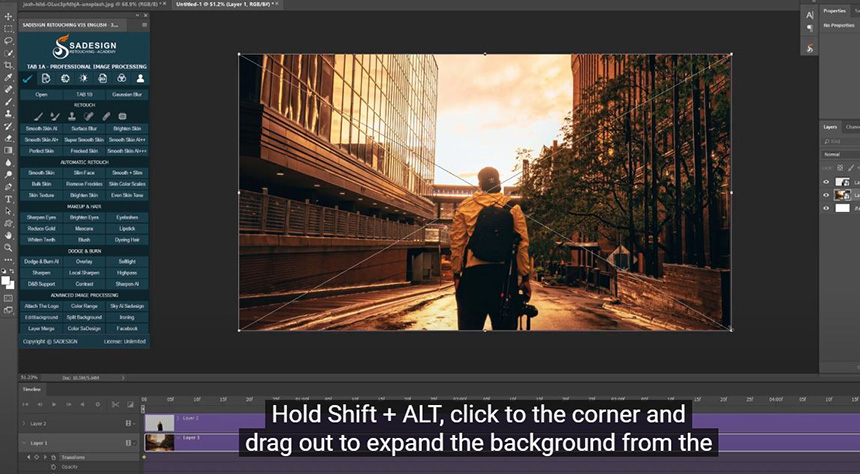860x474 pixels.
Task: Select the Gradient tool
Action: pos(8,150)
